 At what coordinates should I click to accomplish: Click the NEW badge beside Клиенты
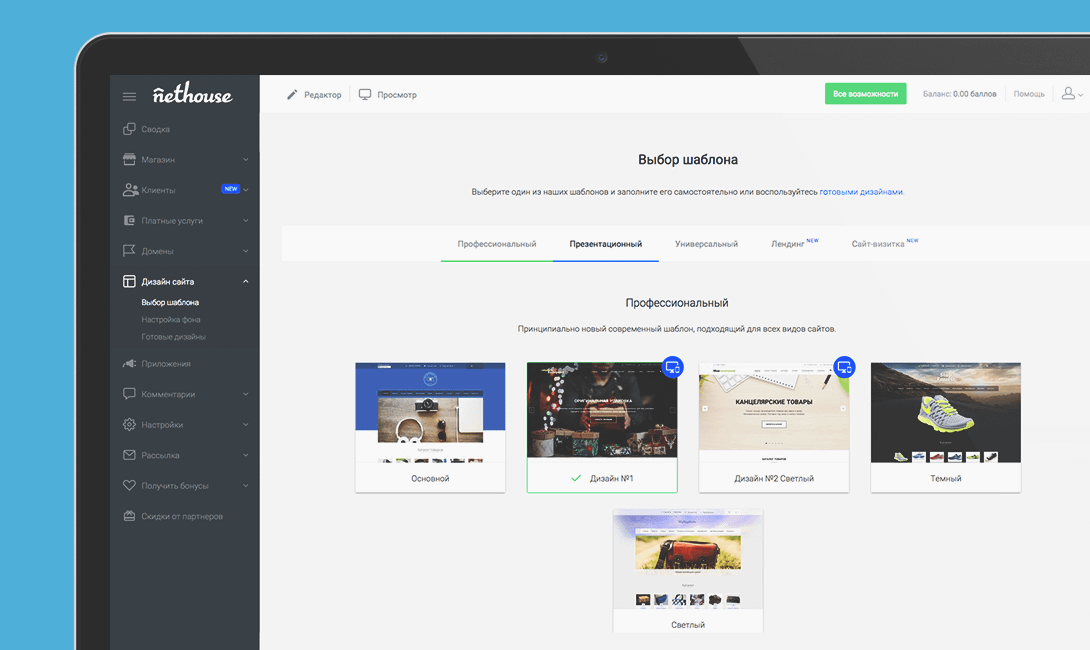230,189
